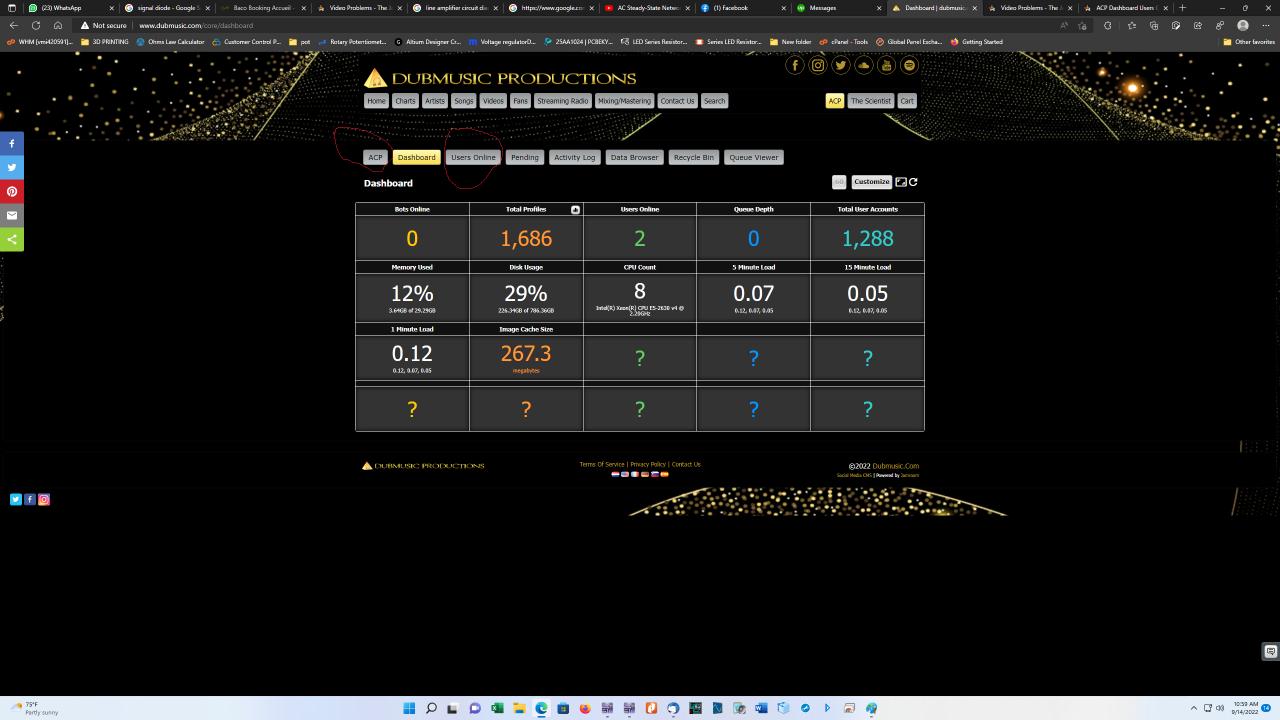Screen dimensions: 1280x720
Task: Share via the blue Facebook sidebar button
Action: (x=12, y=144)
